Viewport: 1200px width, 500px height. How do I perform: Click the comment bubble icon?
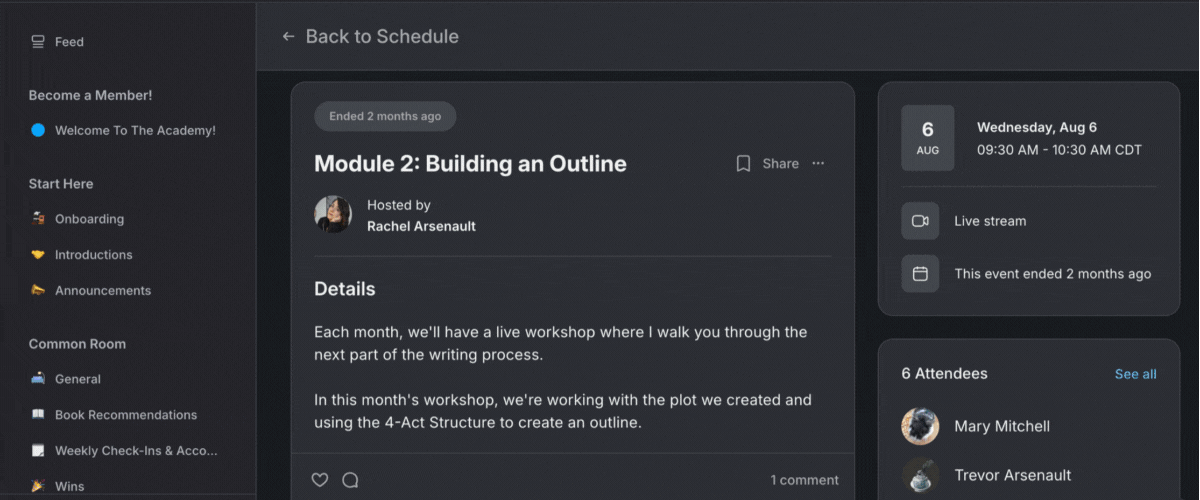coord(350,480)
